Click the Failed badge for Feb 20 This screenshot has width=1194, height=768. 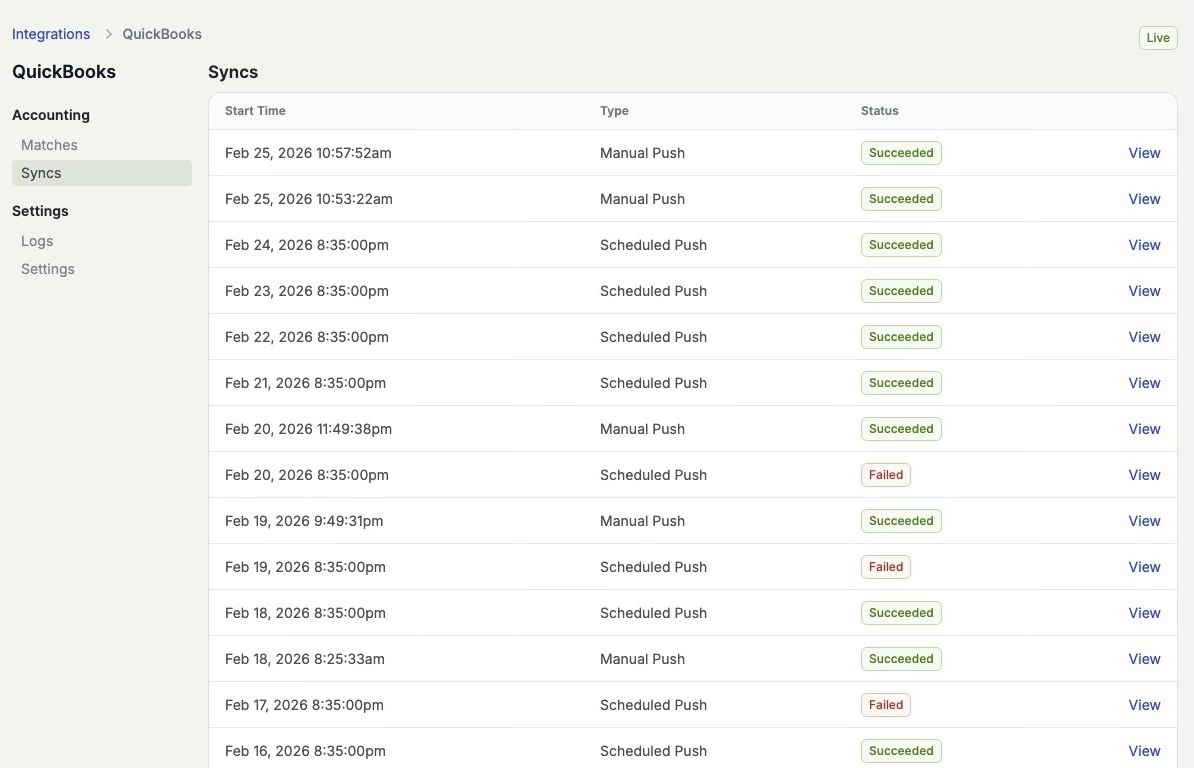[x=885, y=475]
